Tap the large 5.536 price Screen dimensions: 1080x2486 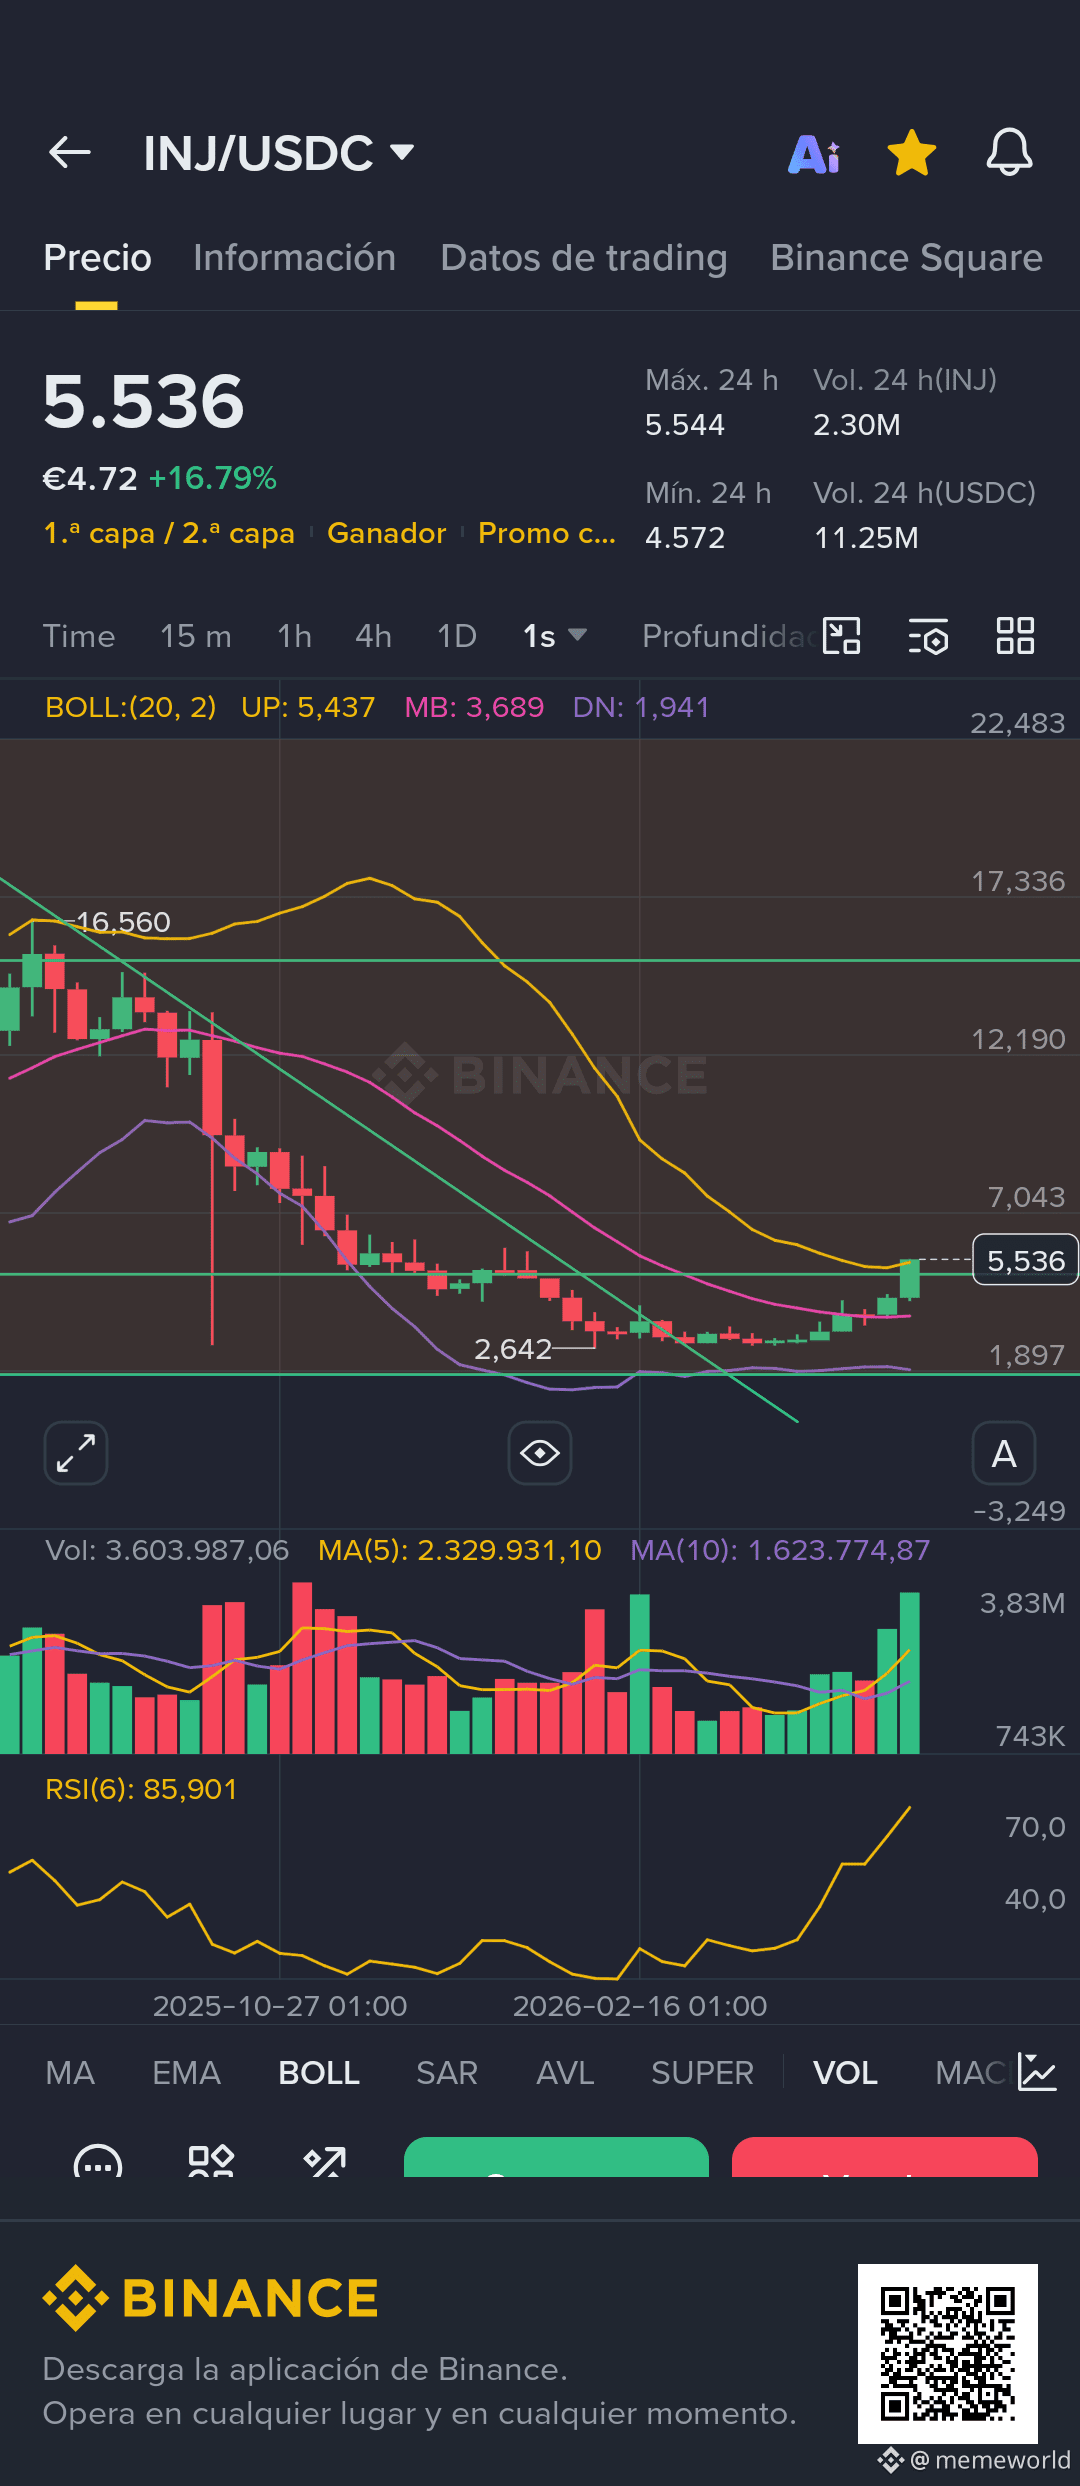(x=144, y=402)
